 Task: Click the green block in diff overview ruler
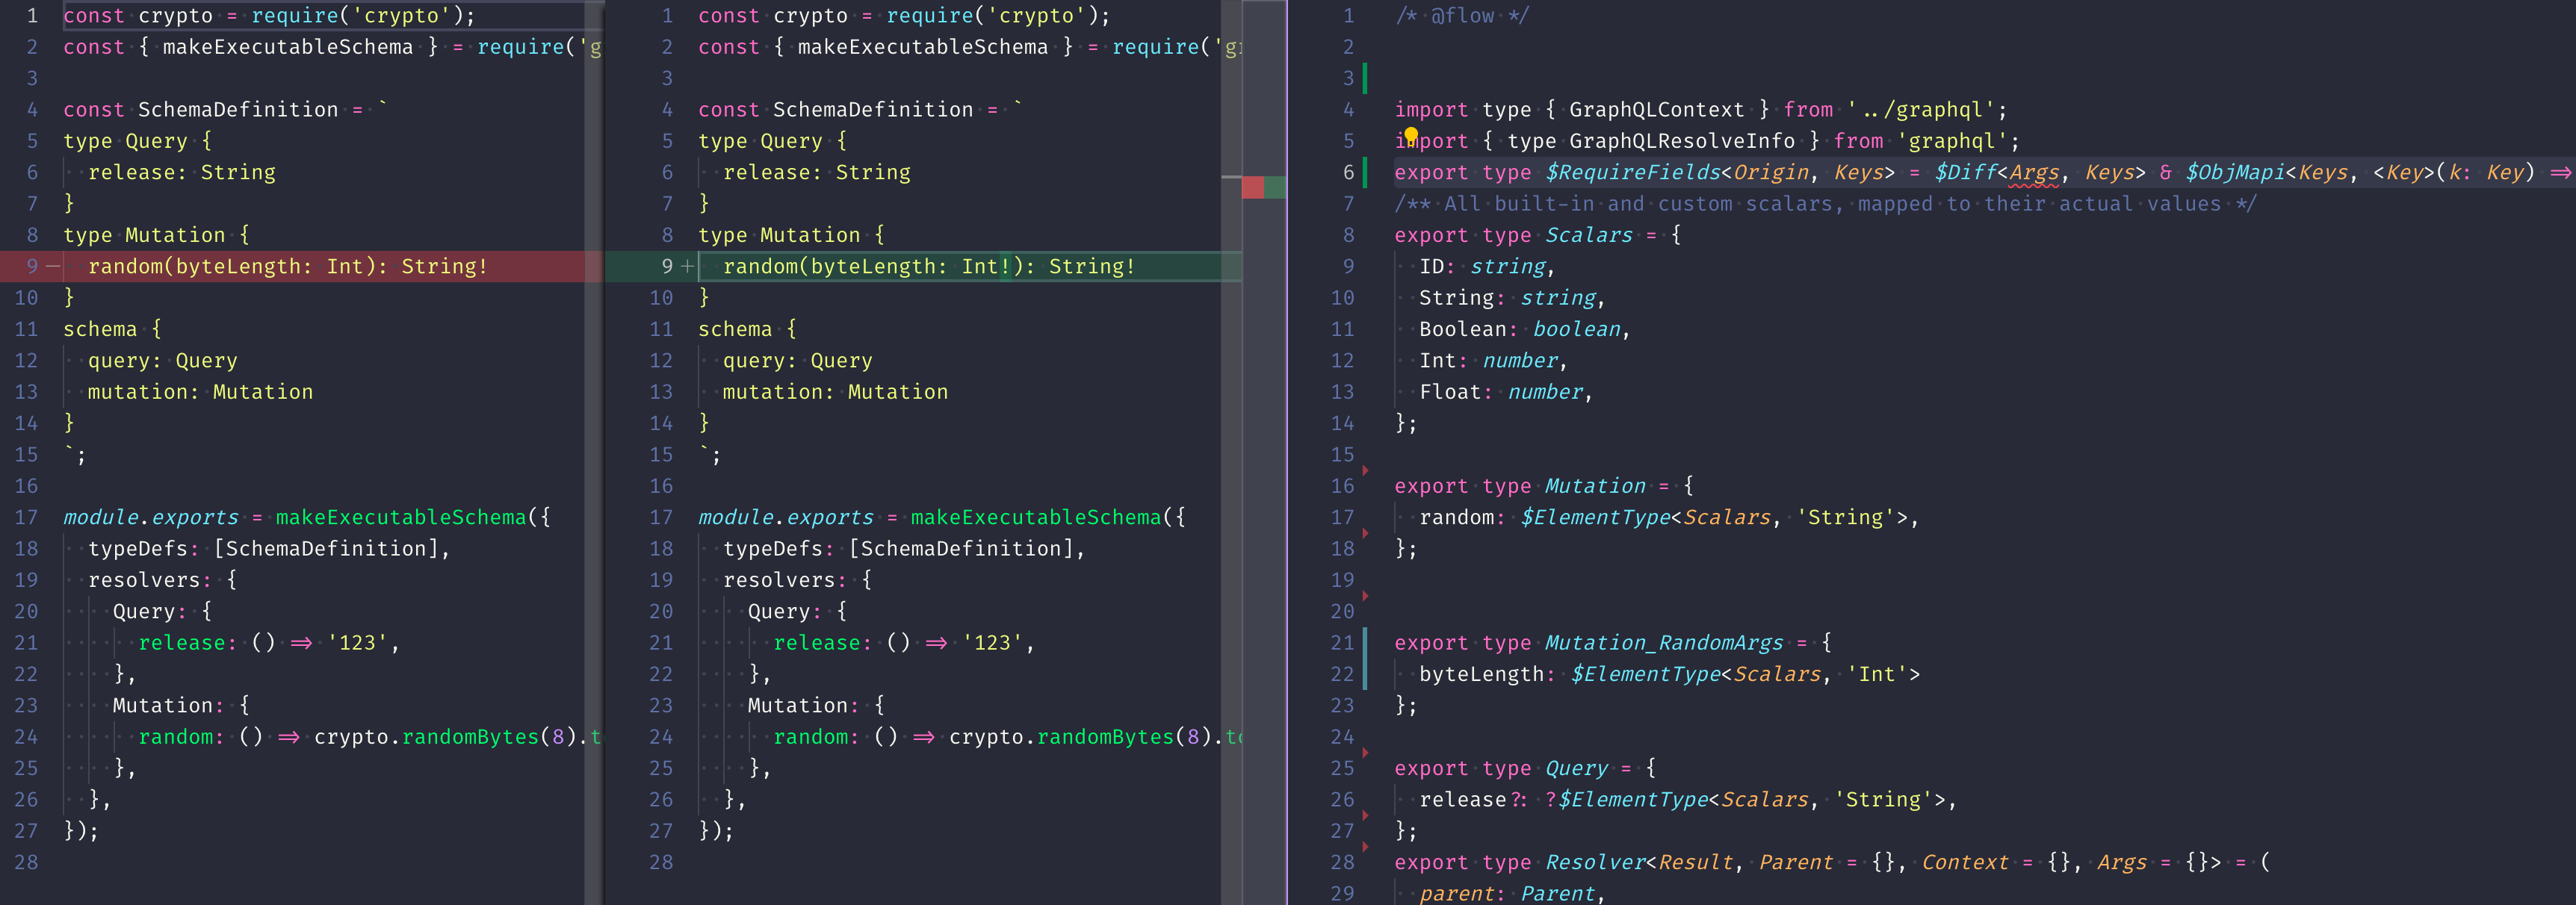(x=1274, y=187)
